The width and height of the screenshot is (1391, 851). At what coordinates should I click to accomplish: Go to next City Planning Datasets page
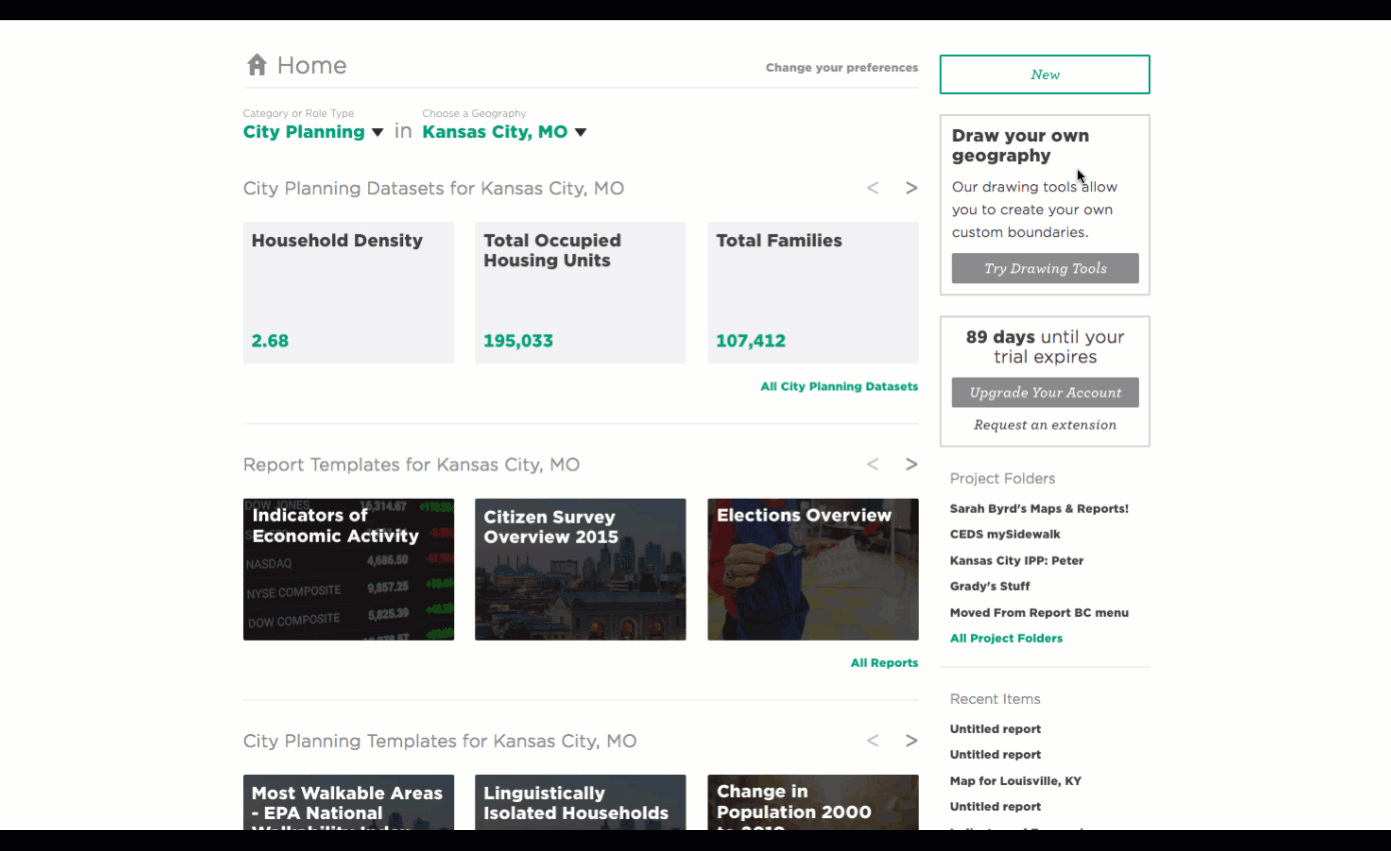point(911,188)
